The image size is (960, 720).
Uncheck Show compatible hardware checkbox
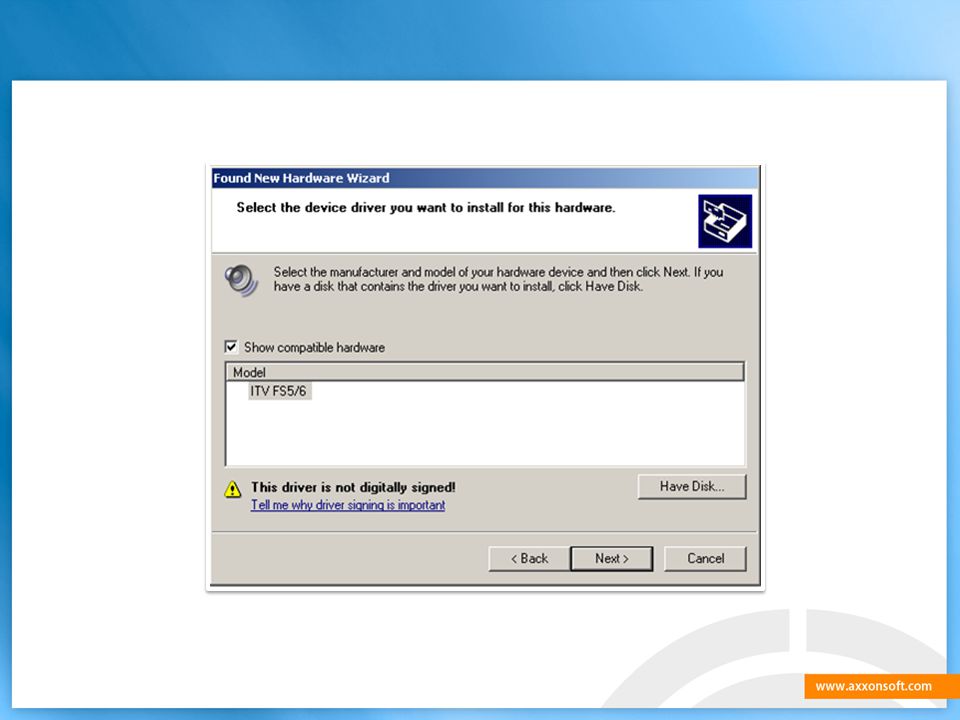pyautogui.click(x=231, y=347)
